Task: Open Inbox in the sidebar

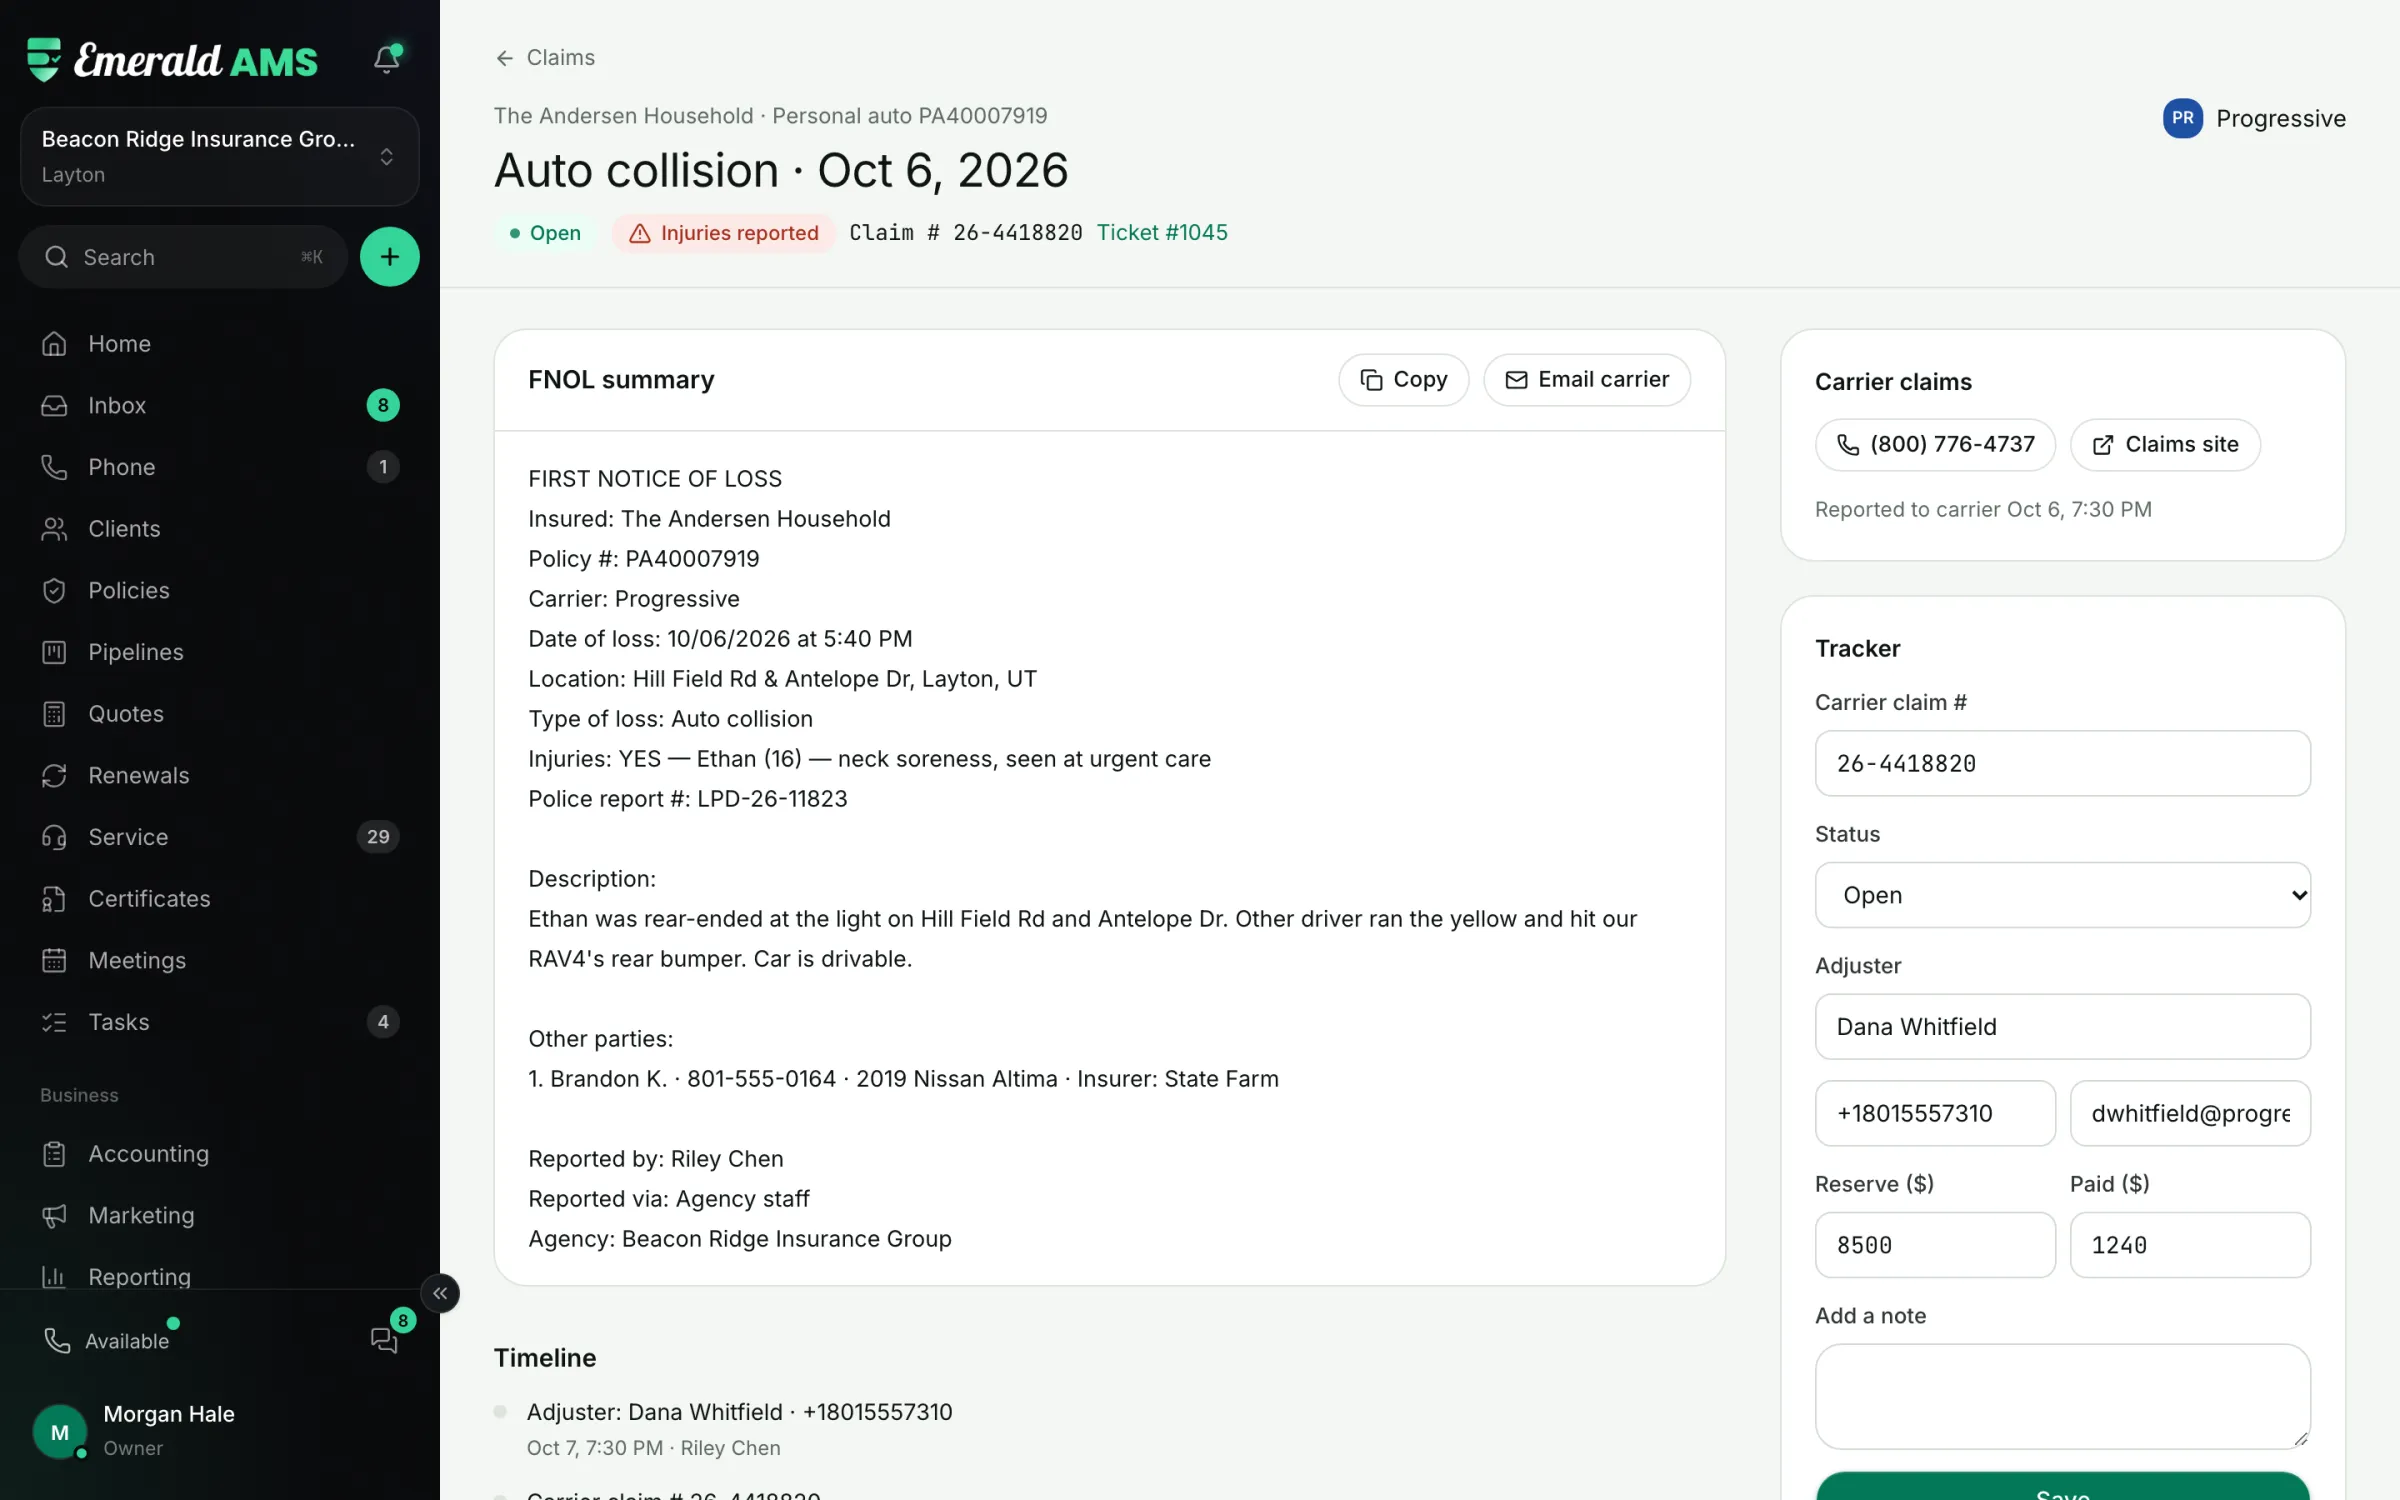Action: 220,405
